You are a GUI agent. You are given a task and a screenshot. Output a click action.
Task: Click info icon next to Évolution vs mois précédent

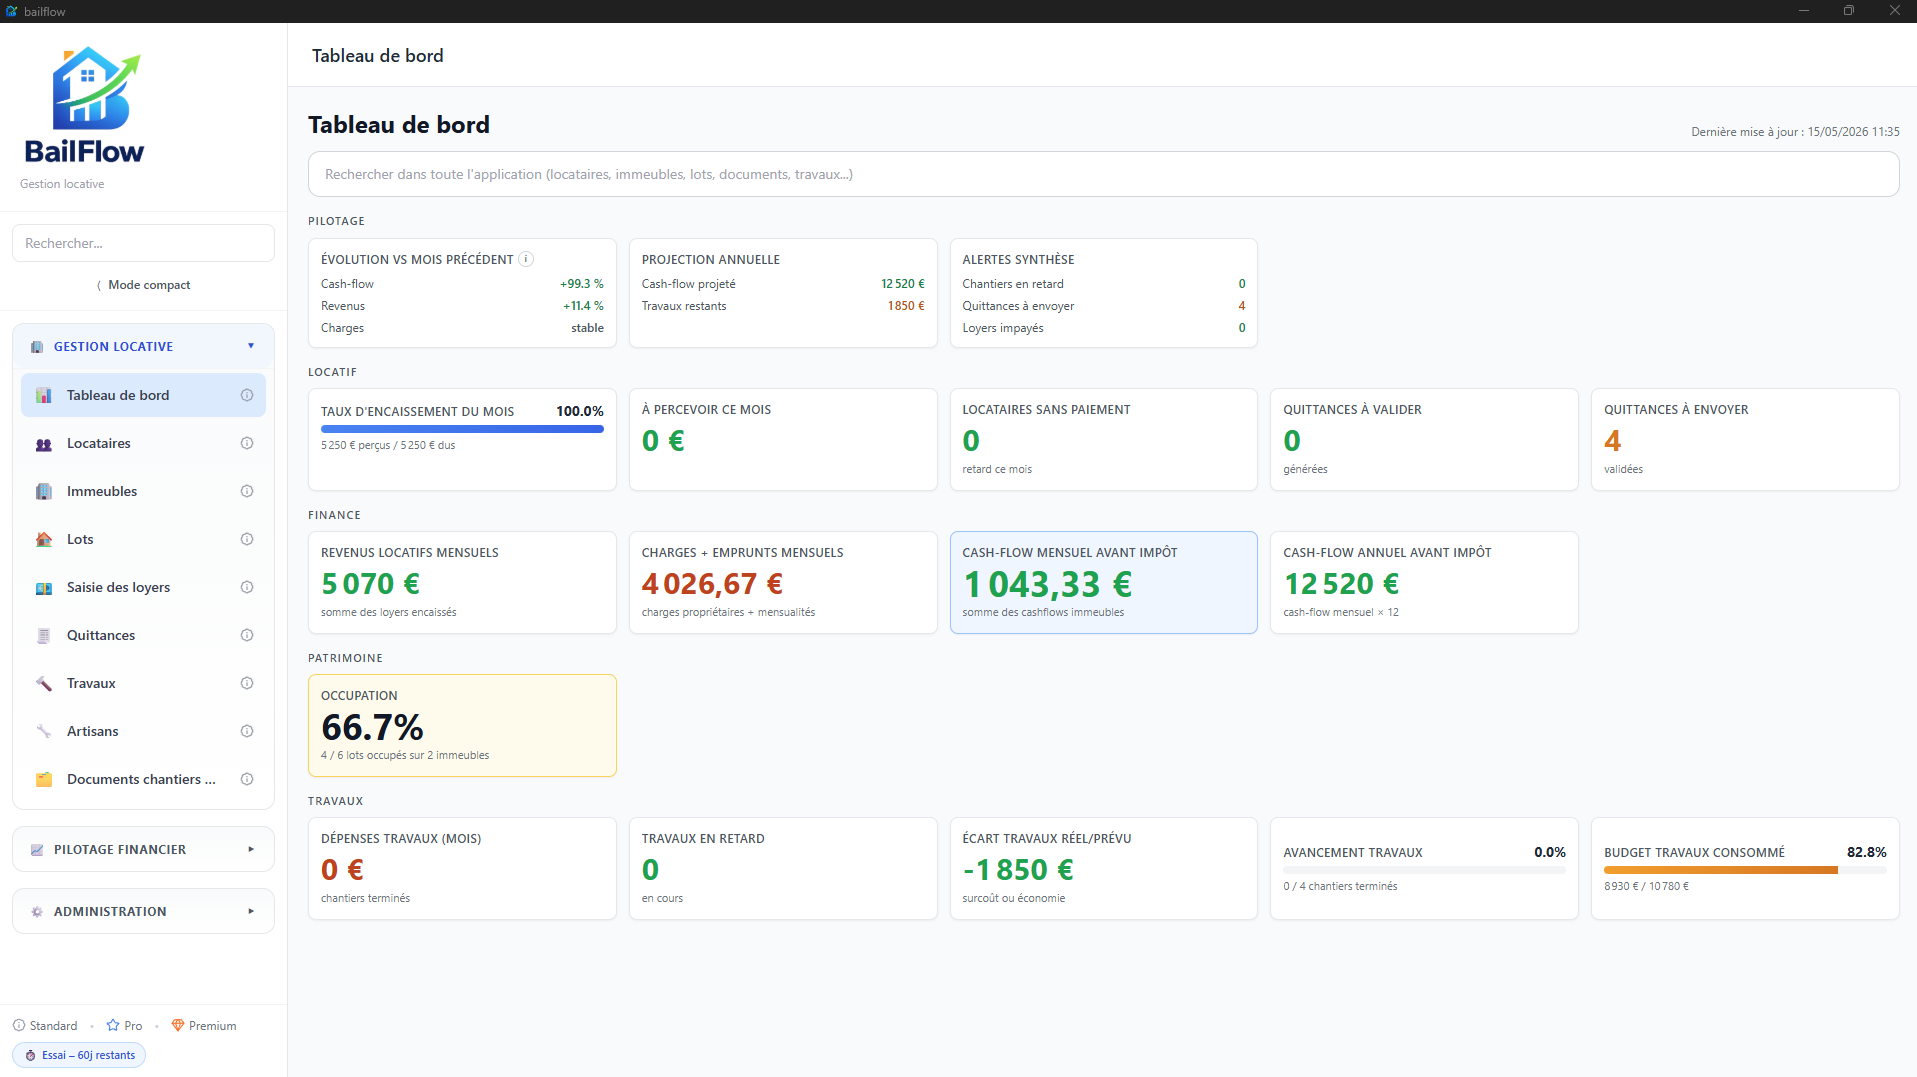click(526, 259)
